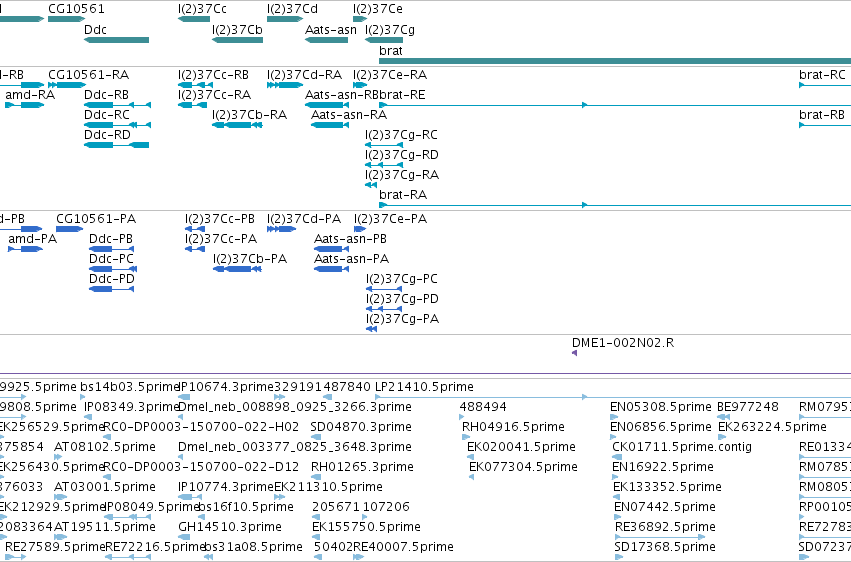Click the l(2)37Cg-RD transcript

click(x=384, y=165)
